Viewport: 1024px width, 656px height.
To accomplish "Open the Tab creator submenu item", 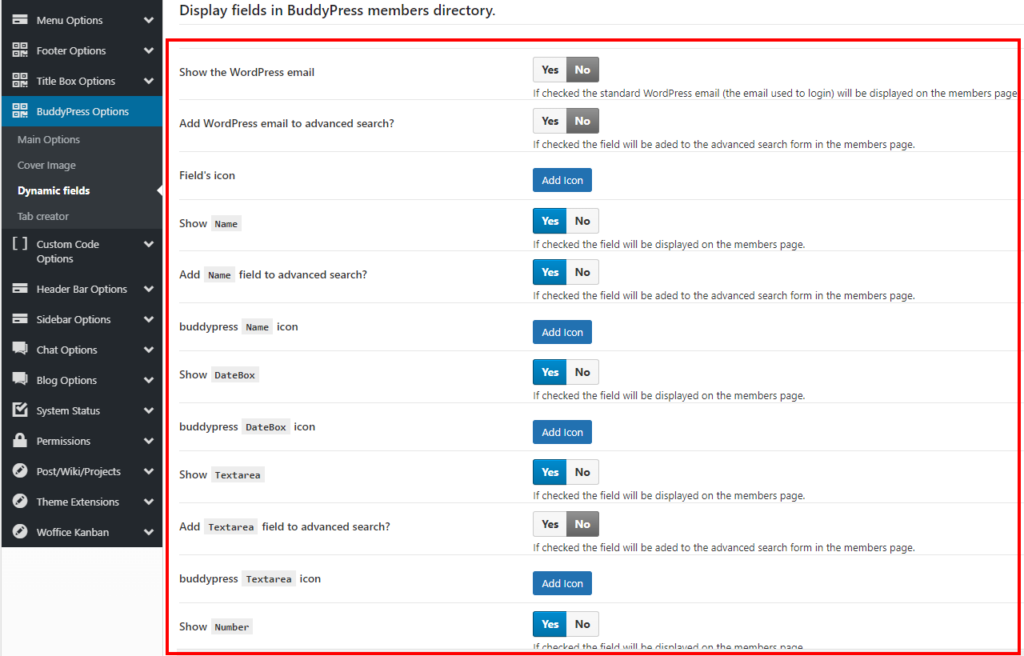I will 43,216.
